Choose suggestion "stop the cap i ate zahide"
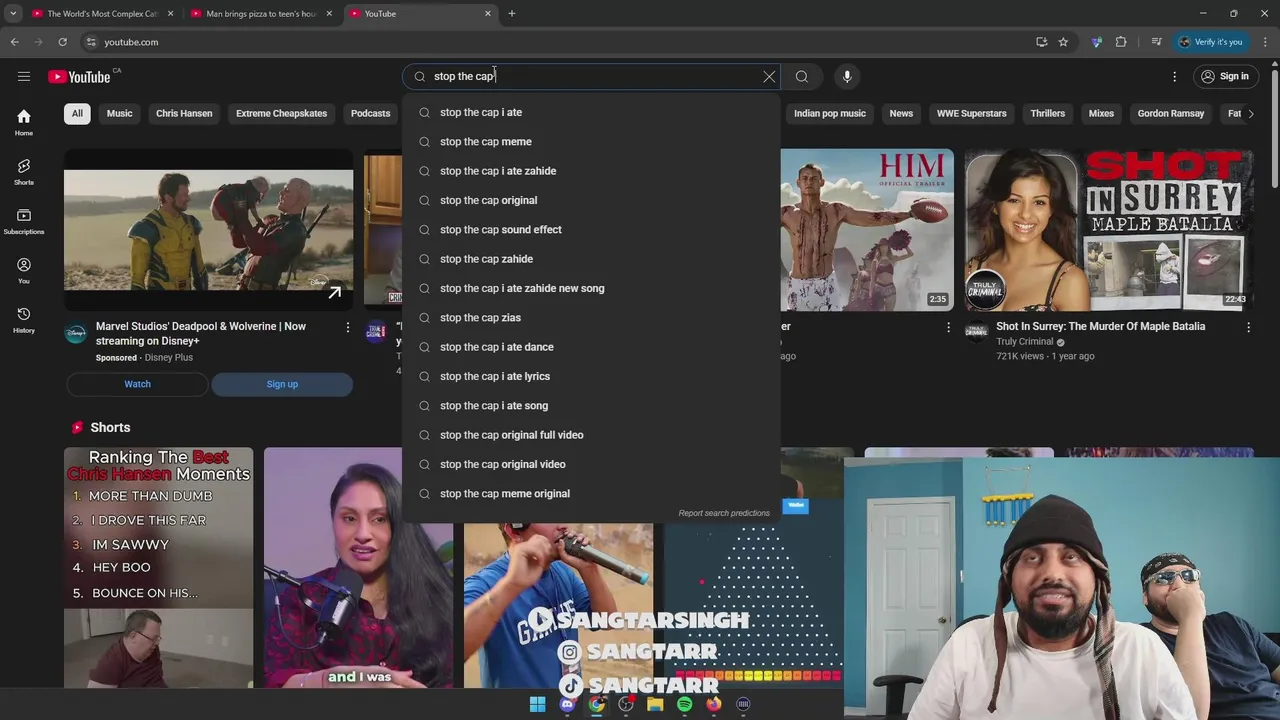This screenshot has height=720, width=1280. tap(591, 171)
